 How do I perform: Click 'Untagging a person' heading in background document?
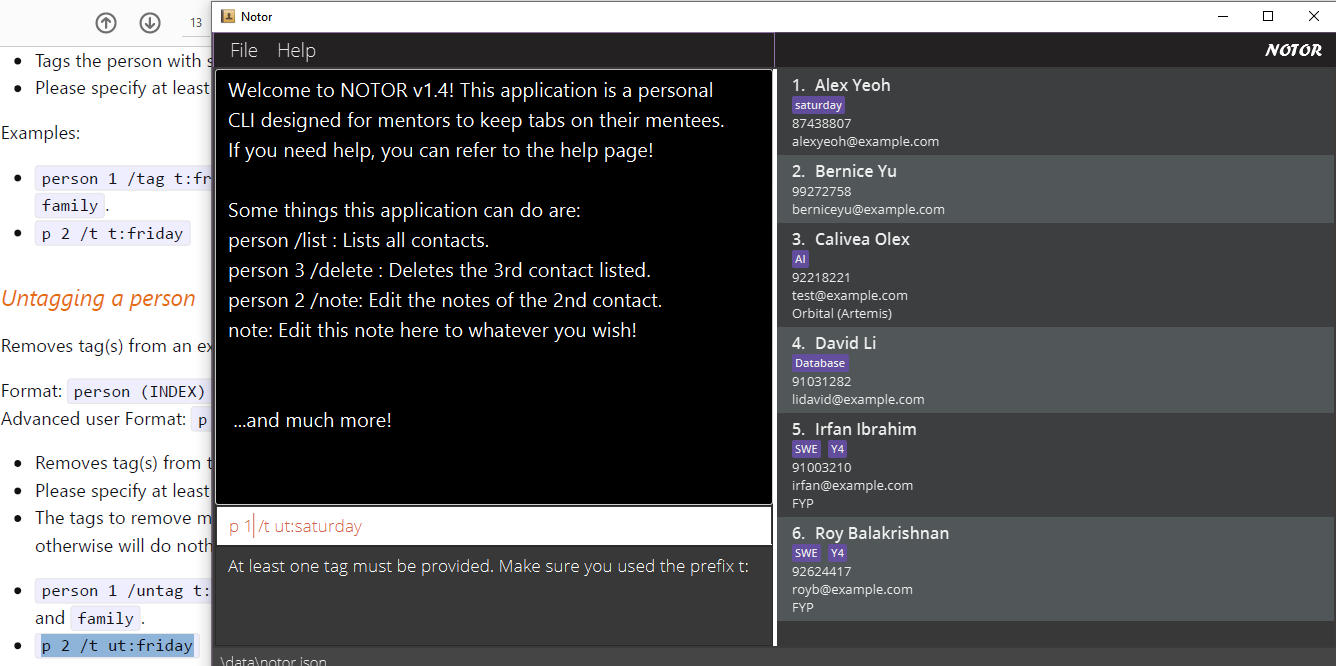coord(98,298)
